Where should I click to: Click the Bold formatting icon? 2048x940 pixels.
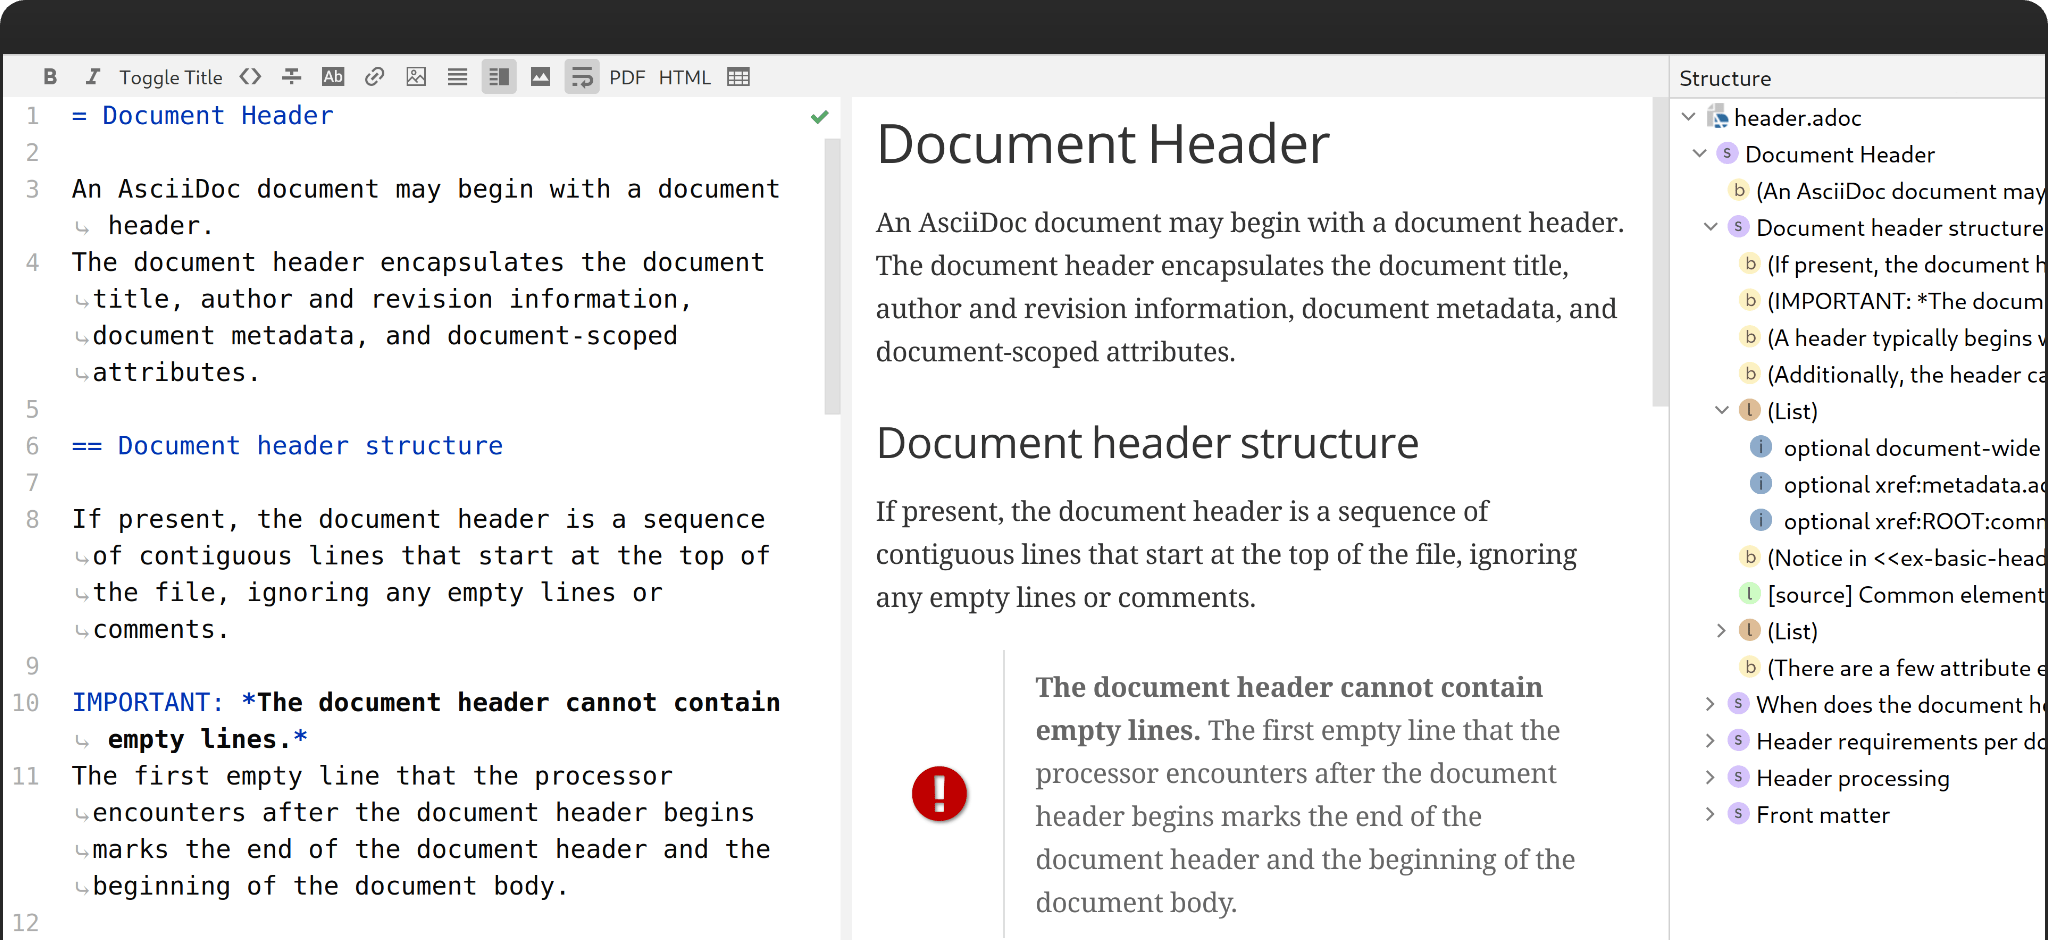tap(50, 77)
